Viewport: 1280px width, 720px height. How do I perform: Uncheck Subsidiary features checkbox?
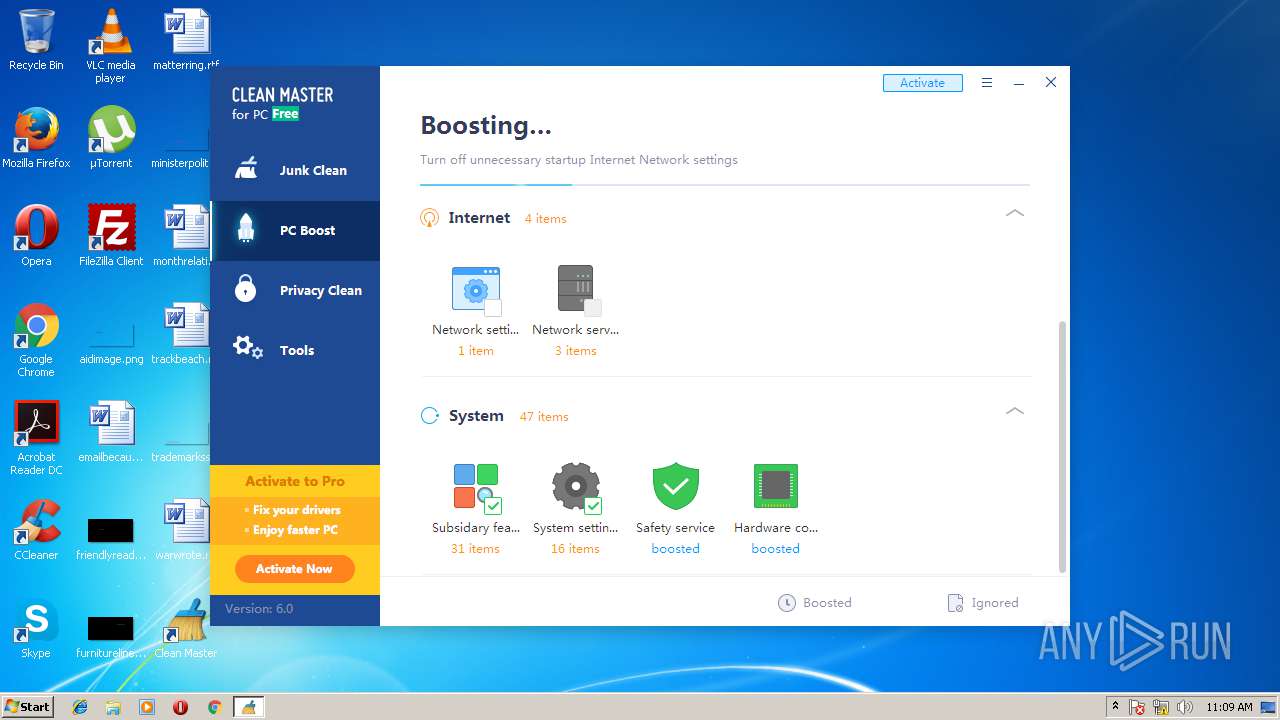(x=492, y=506)
